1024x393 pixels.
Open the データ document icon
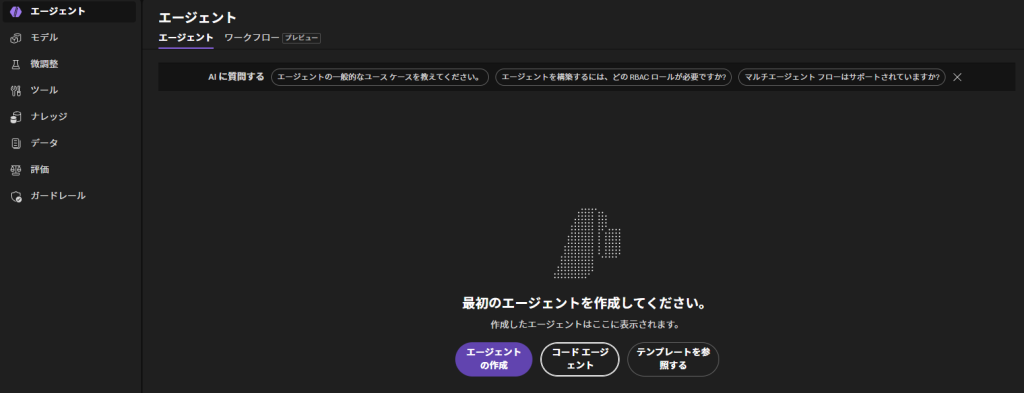(16, 143)
